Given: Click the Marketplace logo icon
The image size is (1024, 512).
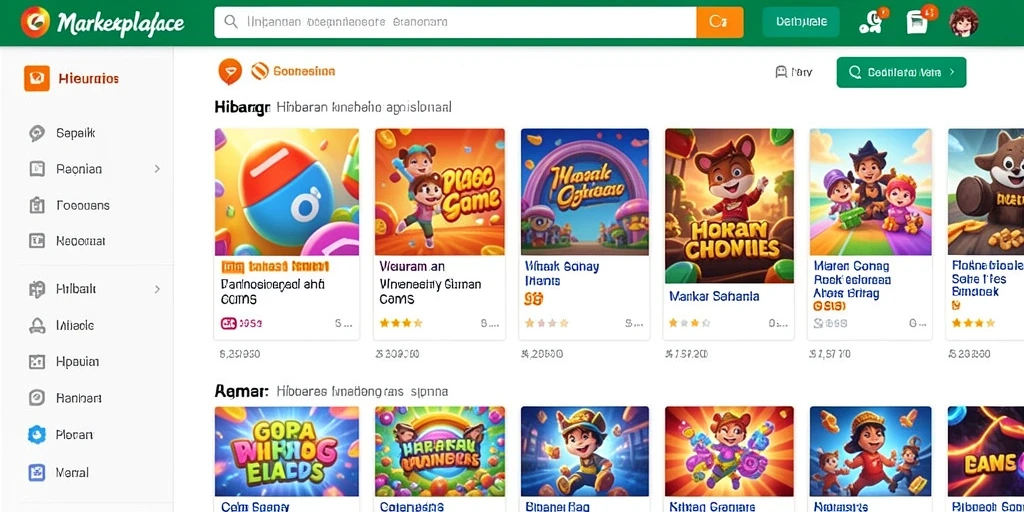Looking at the screenshot, I should [35, 22].
